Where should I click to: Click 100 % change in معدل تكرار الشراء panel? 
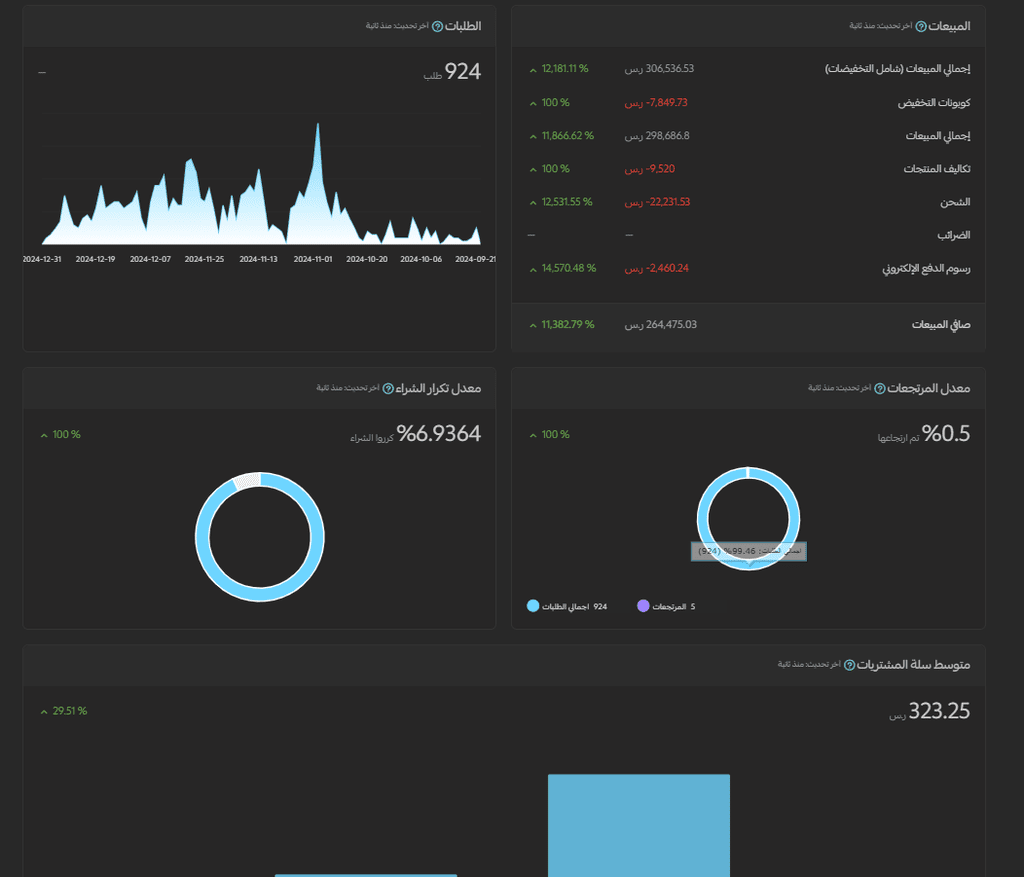[66, 435]
